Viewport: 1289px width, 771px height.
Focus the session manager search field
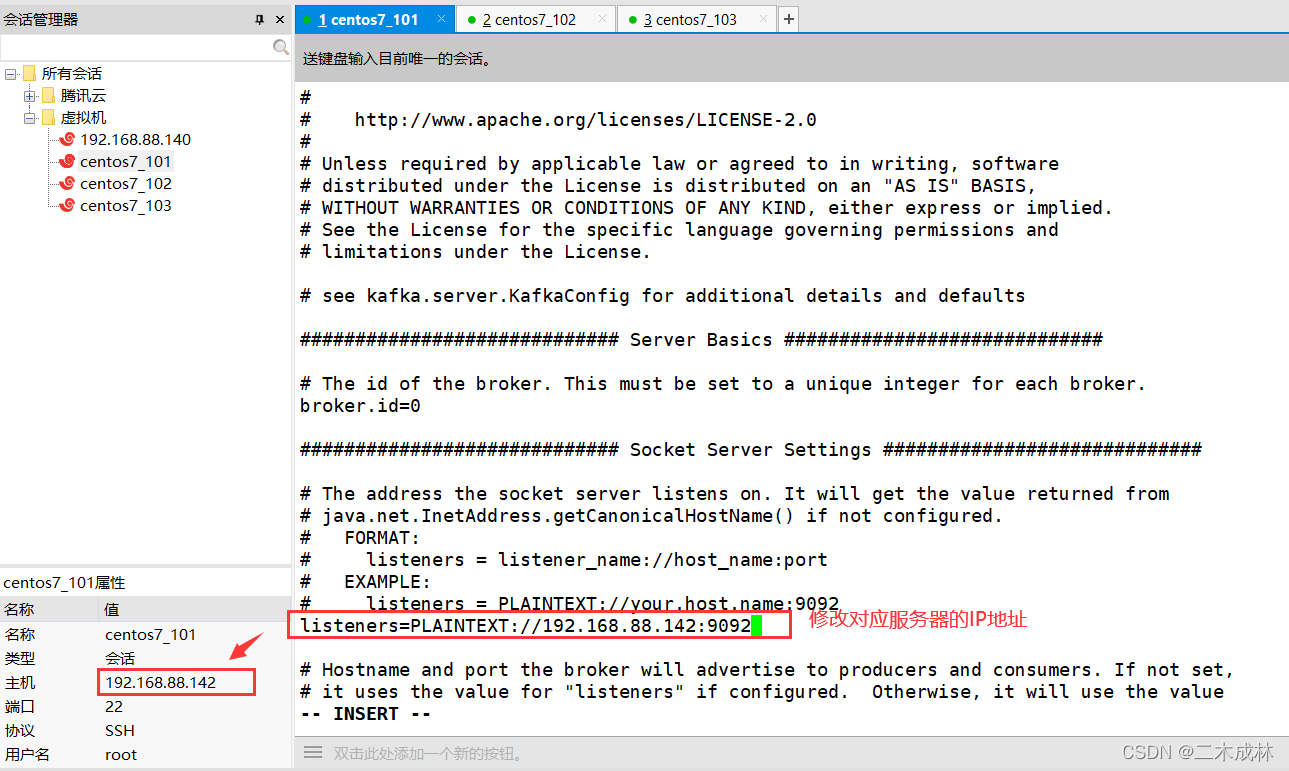point(136,47)
